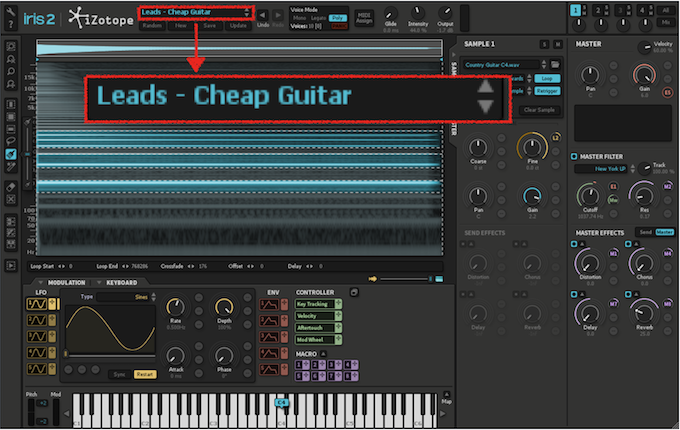Click the Random preset button

click(x=152, y=26)
